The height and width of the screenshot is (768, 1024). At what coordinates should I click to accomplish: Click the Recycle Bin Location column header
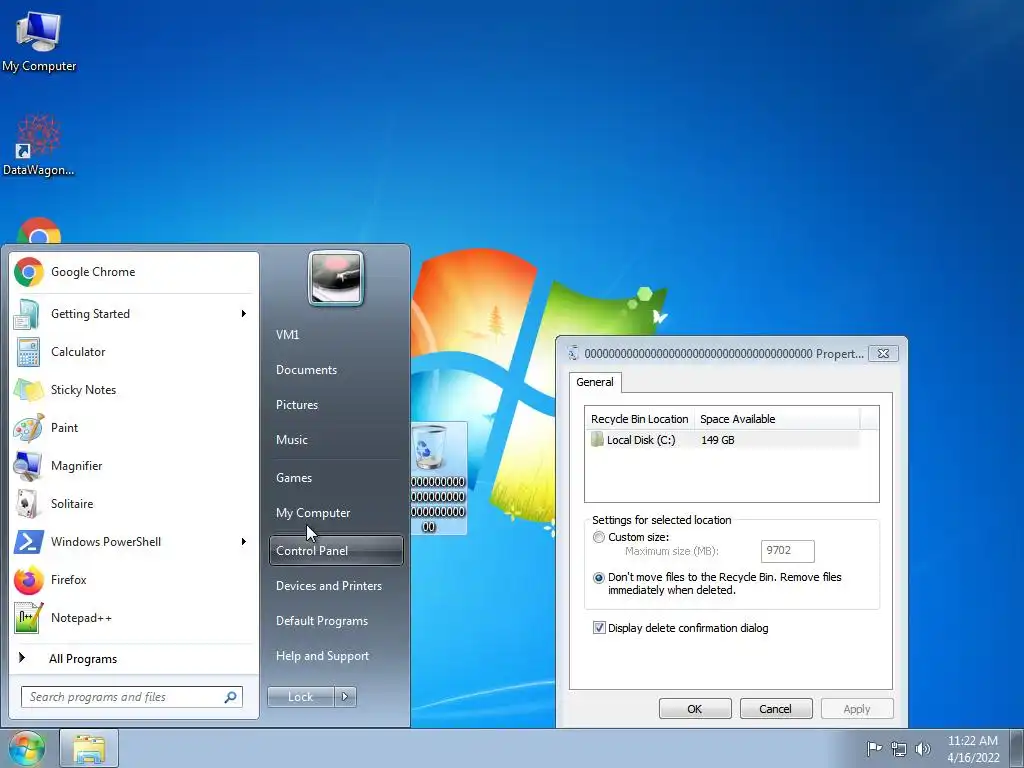tap(639, 419)
